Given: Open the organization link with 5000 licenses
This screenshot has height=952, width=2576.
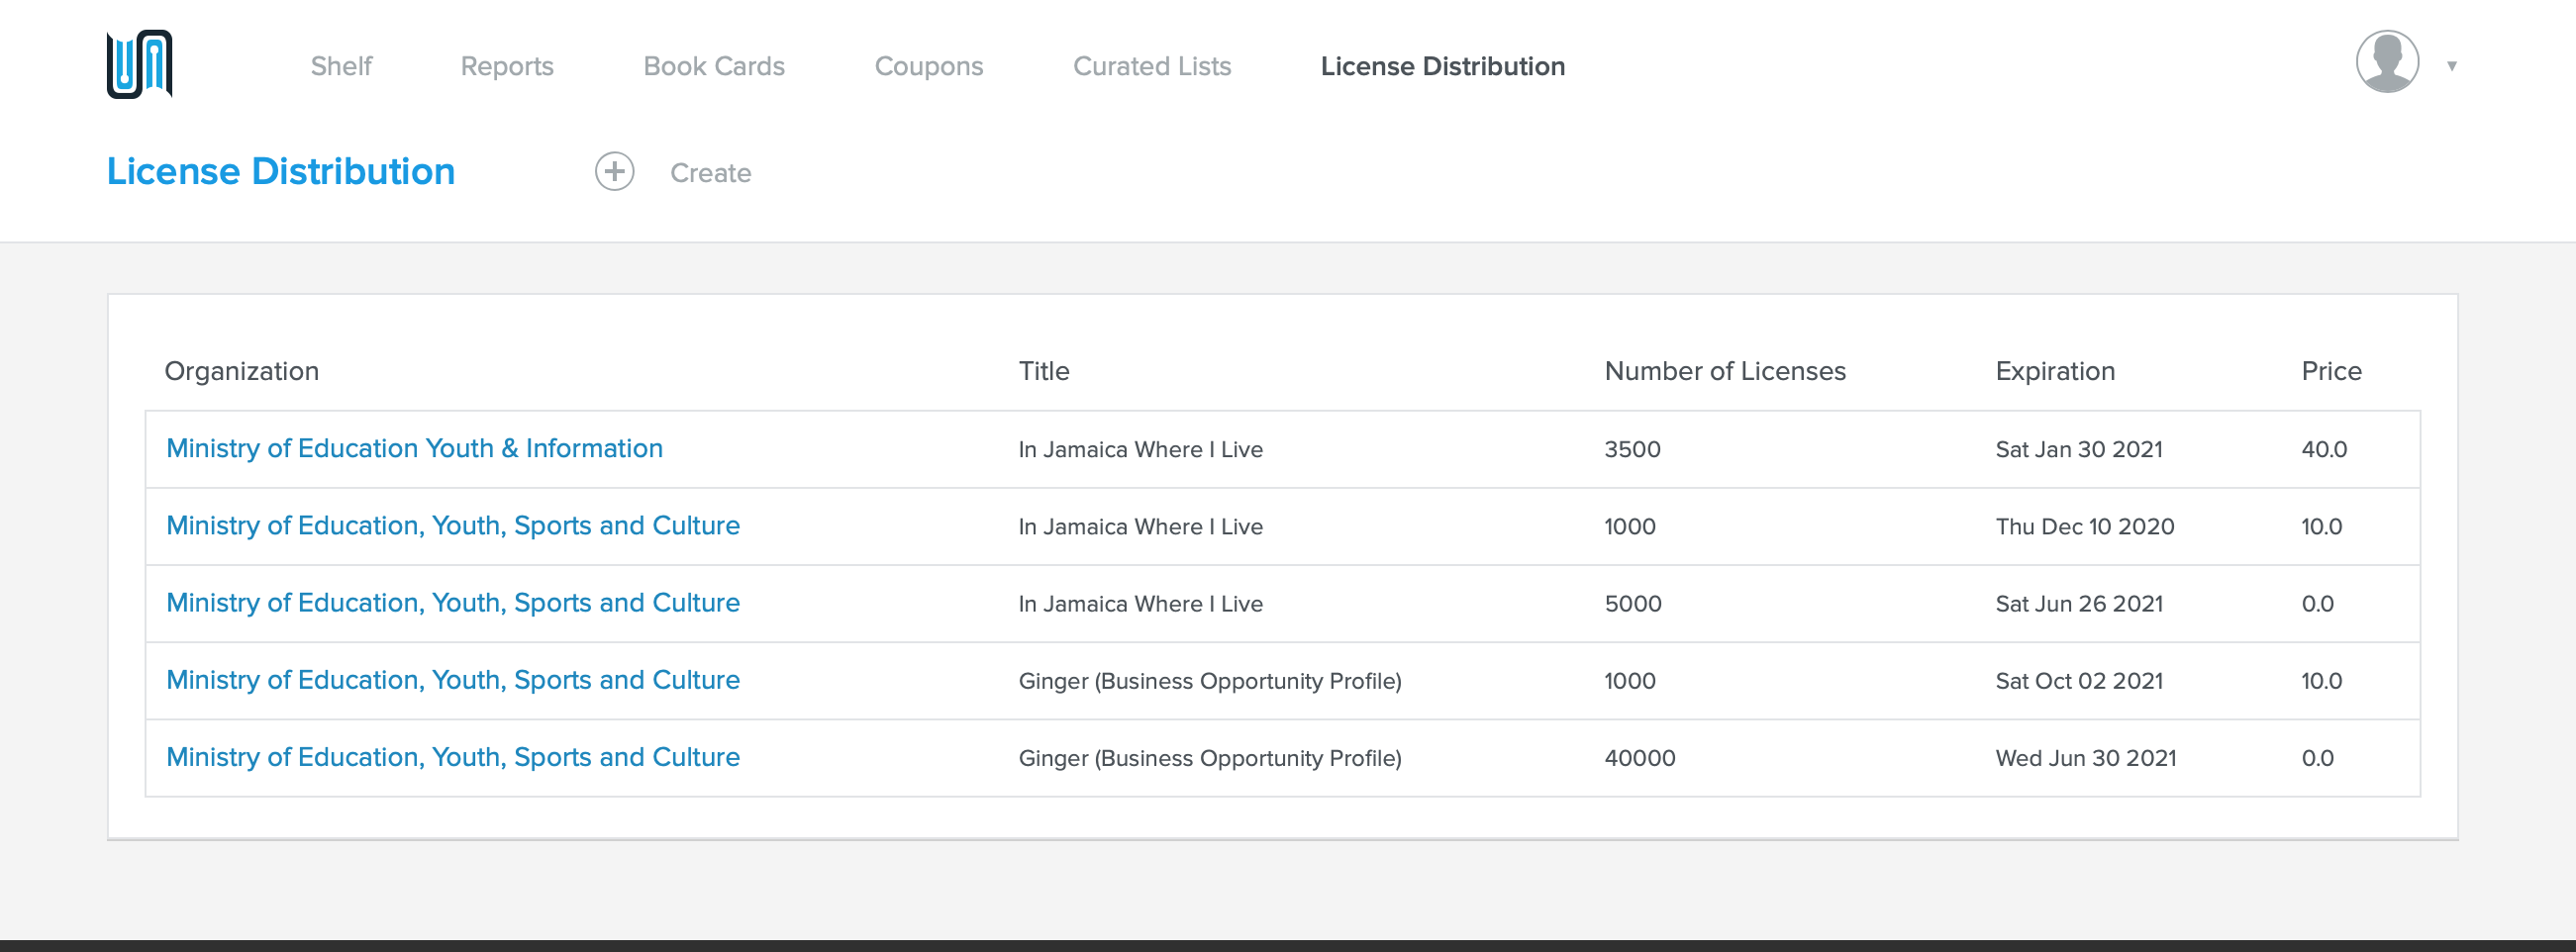Looking at the screenshot, I should click(x=453, y=602).
